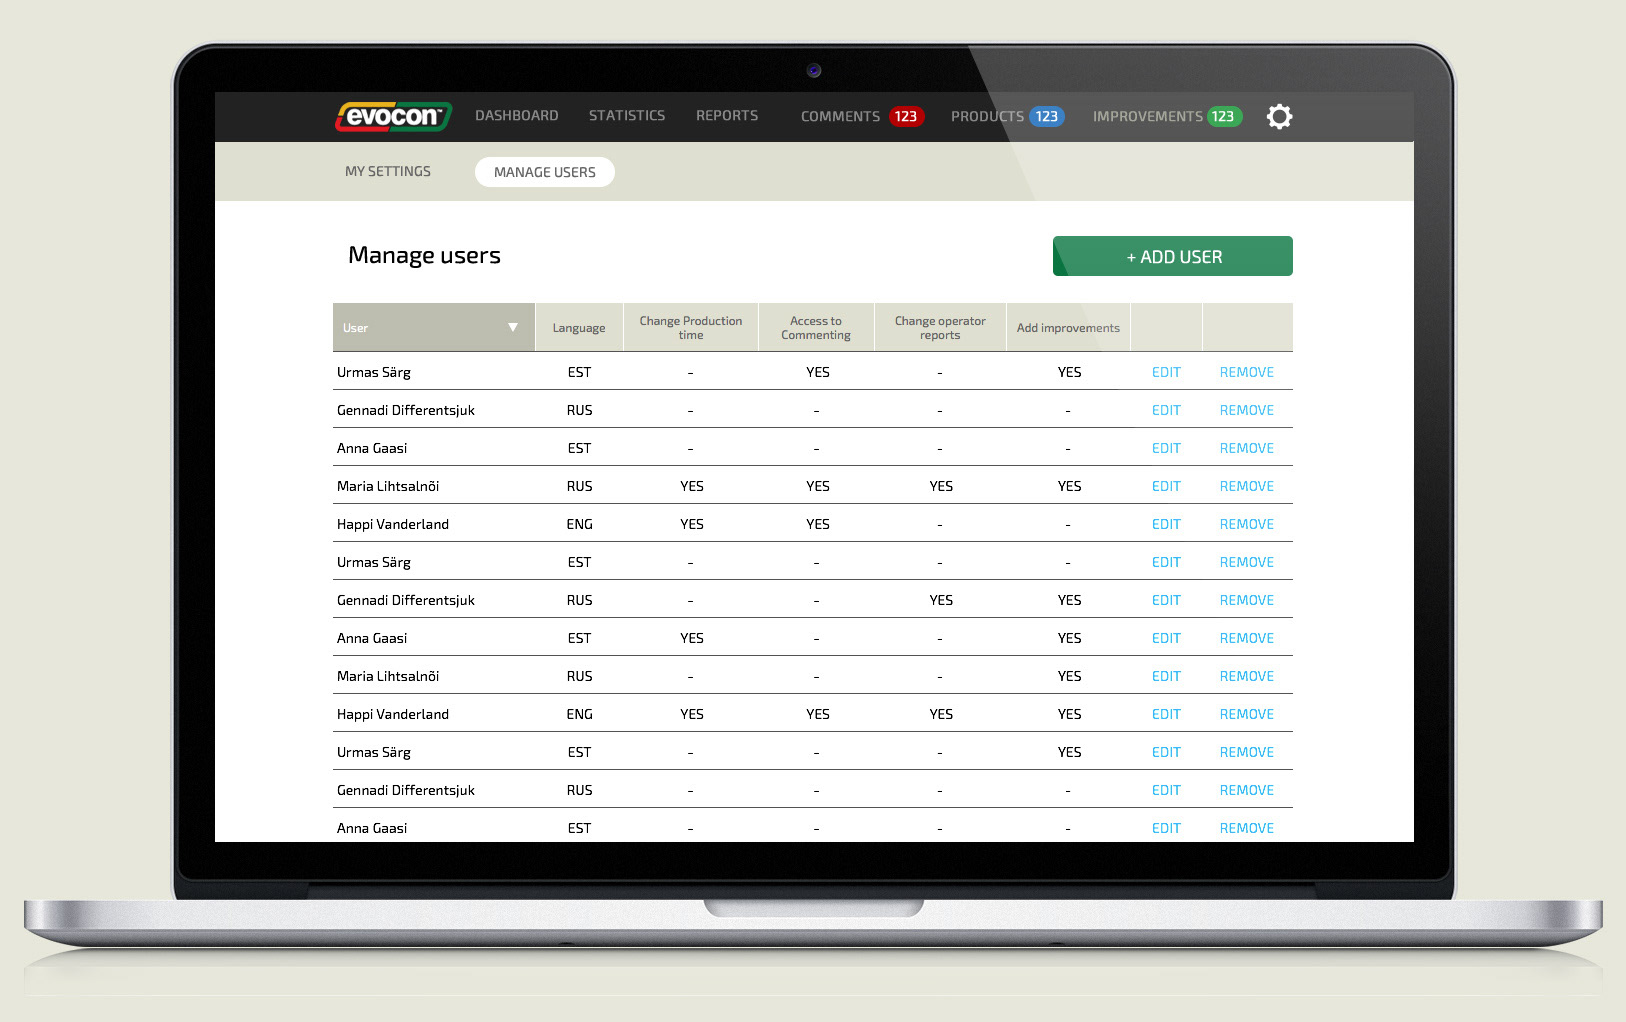Edit Gennadi Differentsjuk with operator reports YES
The height and width of the screenshot is (1022, 1626).
(1166, 600)
